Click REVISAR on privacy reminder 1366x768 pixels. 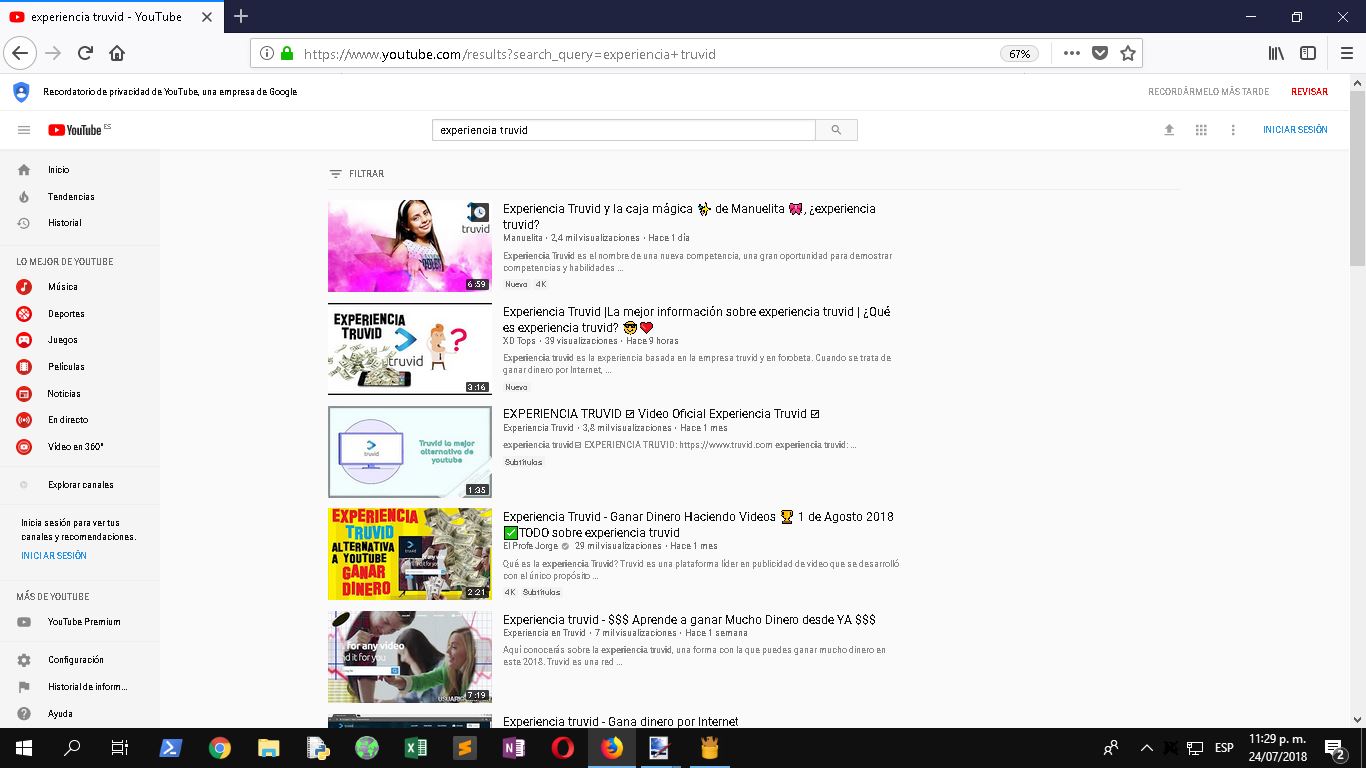click(x=1309, y=92)
